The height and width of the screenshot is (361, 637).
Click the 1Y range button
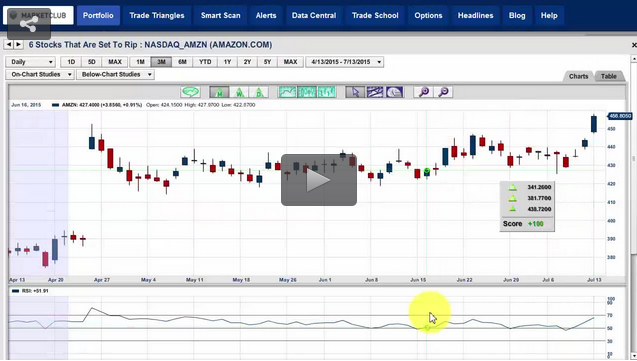click(227, 62)
